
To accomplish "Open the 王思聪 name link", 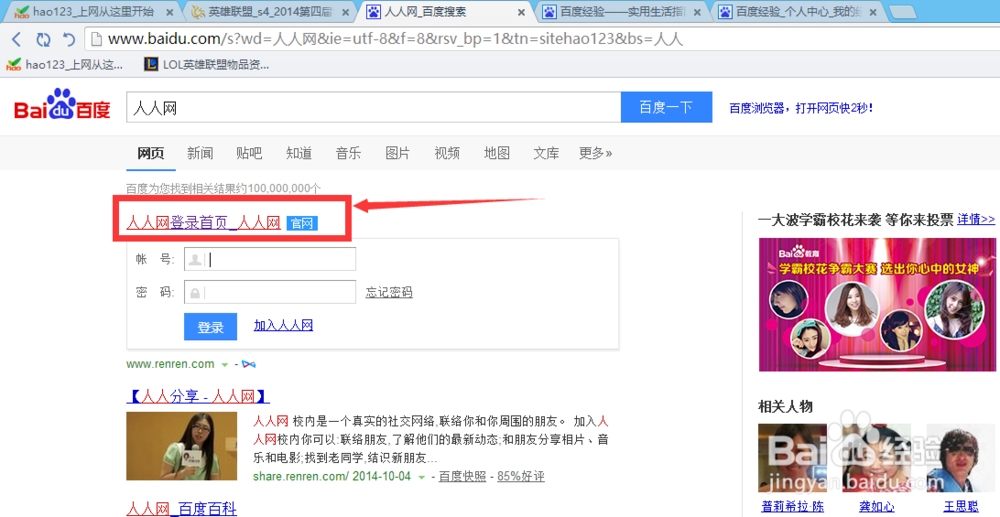I will pos(960,507).
